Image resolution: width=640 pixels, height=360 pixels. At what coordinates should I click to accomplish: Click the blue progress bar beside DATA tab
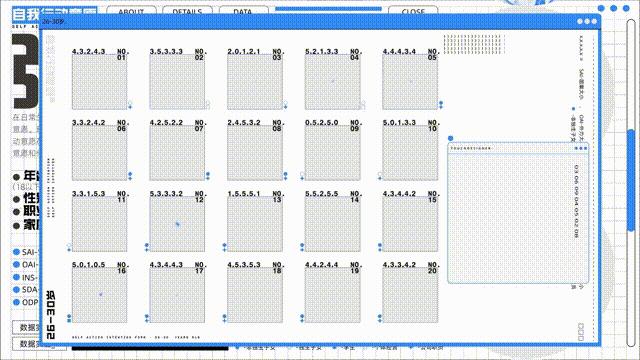tap(329, 9)
